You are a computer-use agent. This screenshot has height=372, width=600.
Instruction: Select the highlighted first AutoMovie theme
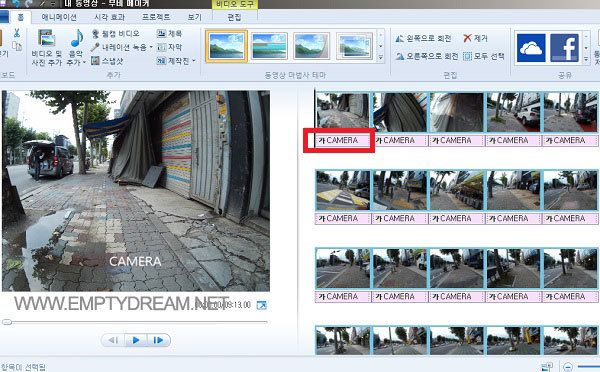(227, 46)
